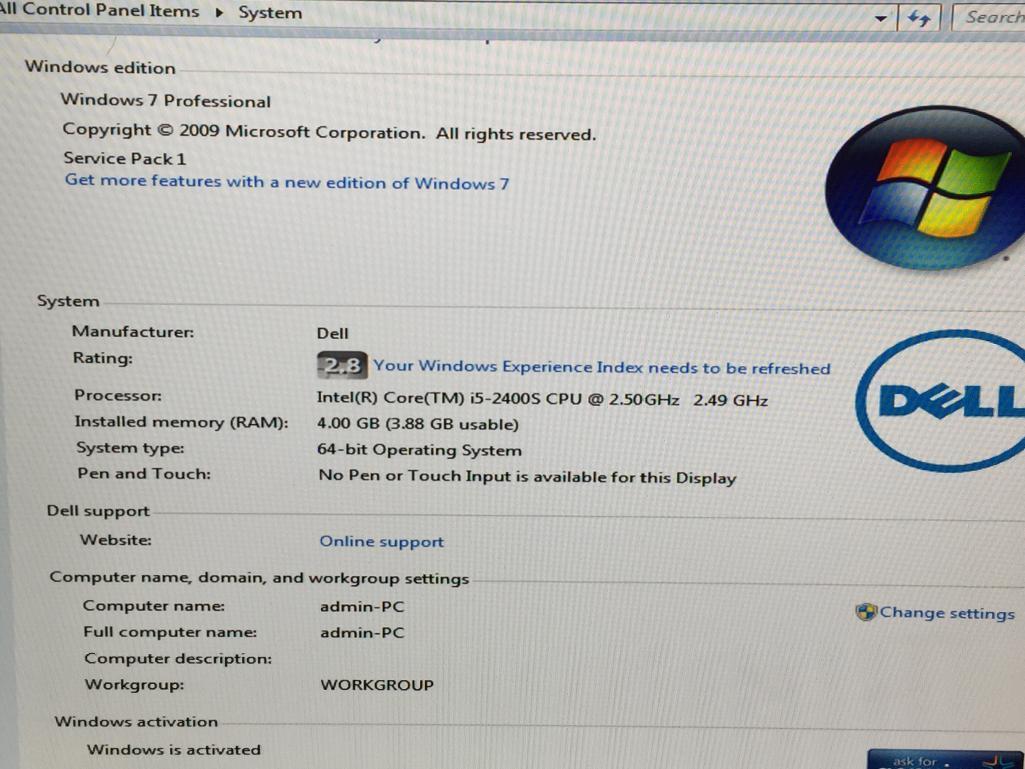Image resolution: width=1025 pixels, height=769 pixels.
Task: Open Windows Experience Index needs refresh link
Action: pyautogui.click(x=601, y=367)
